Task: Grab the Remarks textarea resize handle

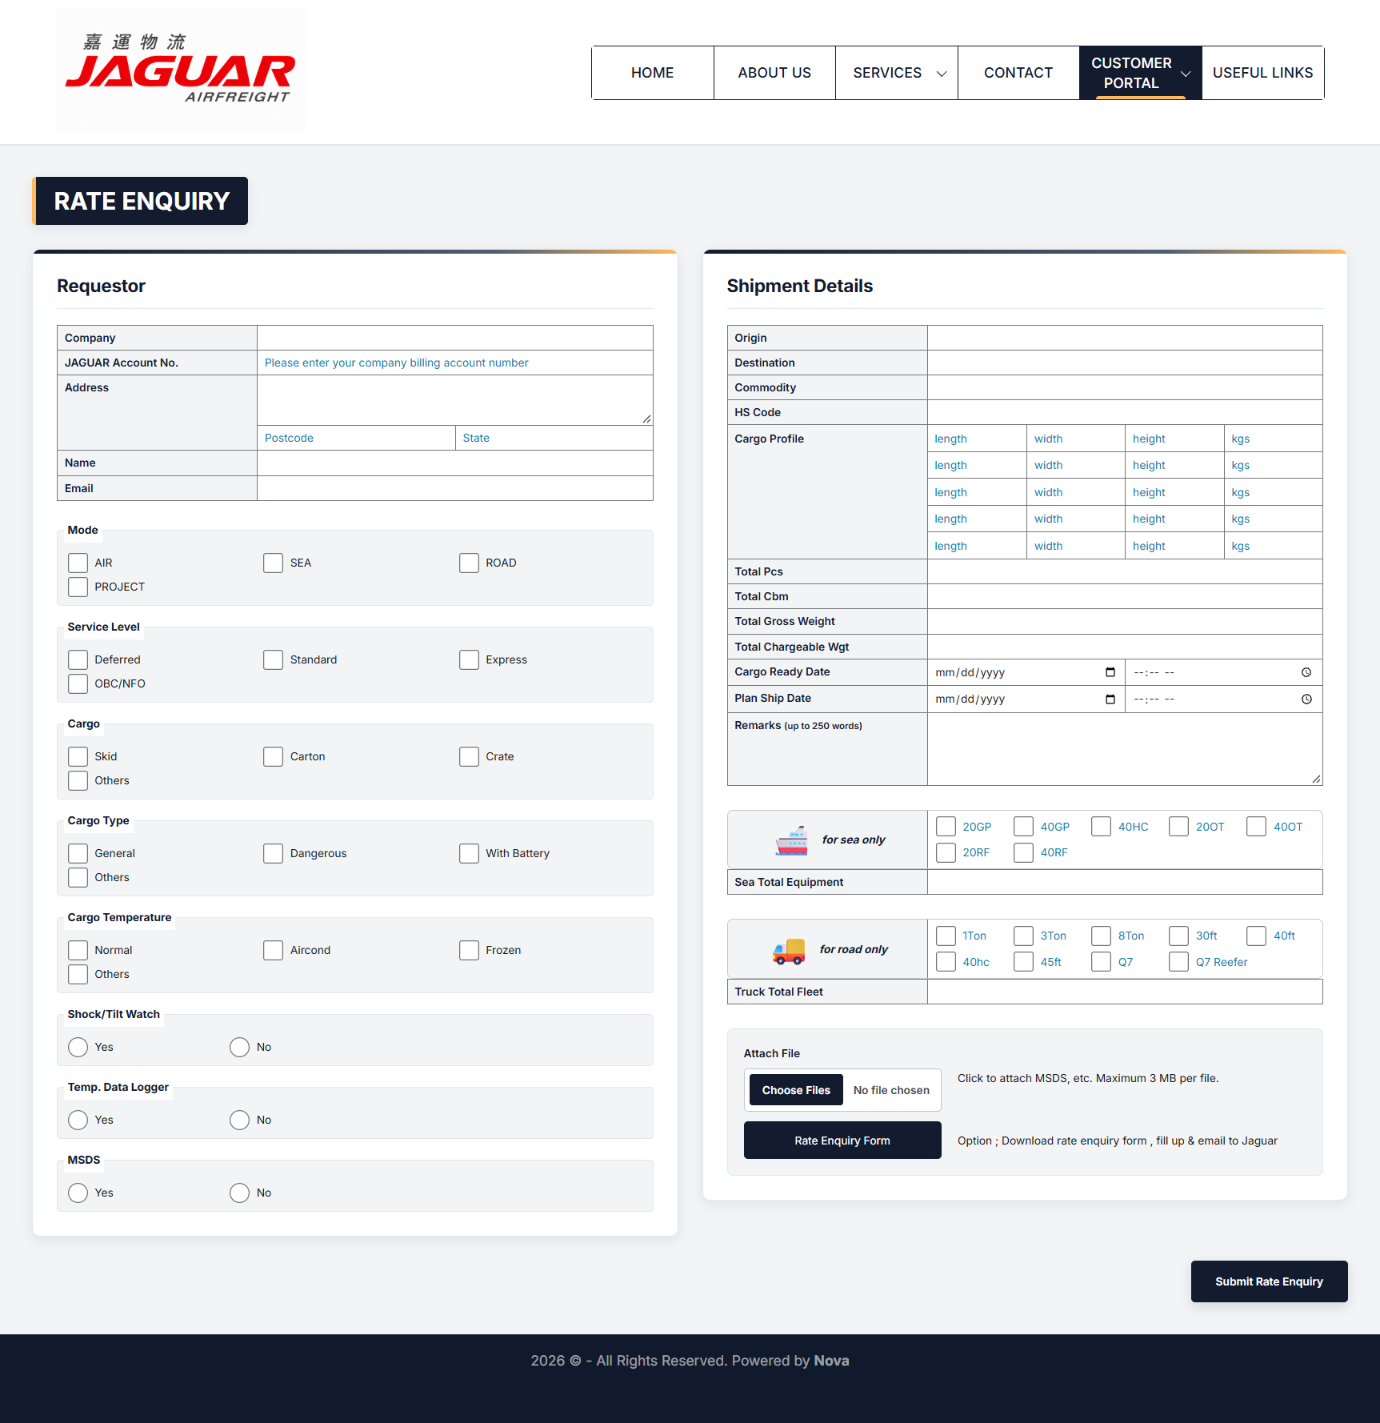Action: (x=1316, y=779)
